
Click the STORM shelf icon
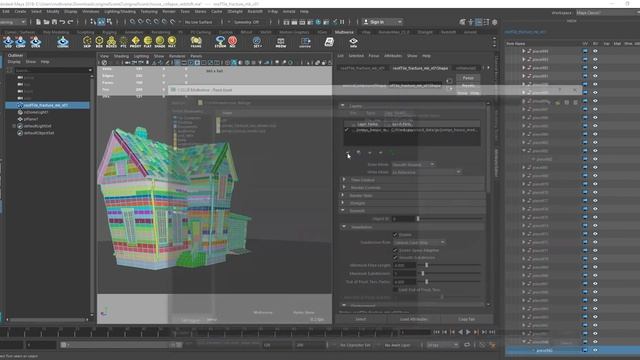point(220,42)
